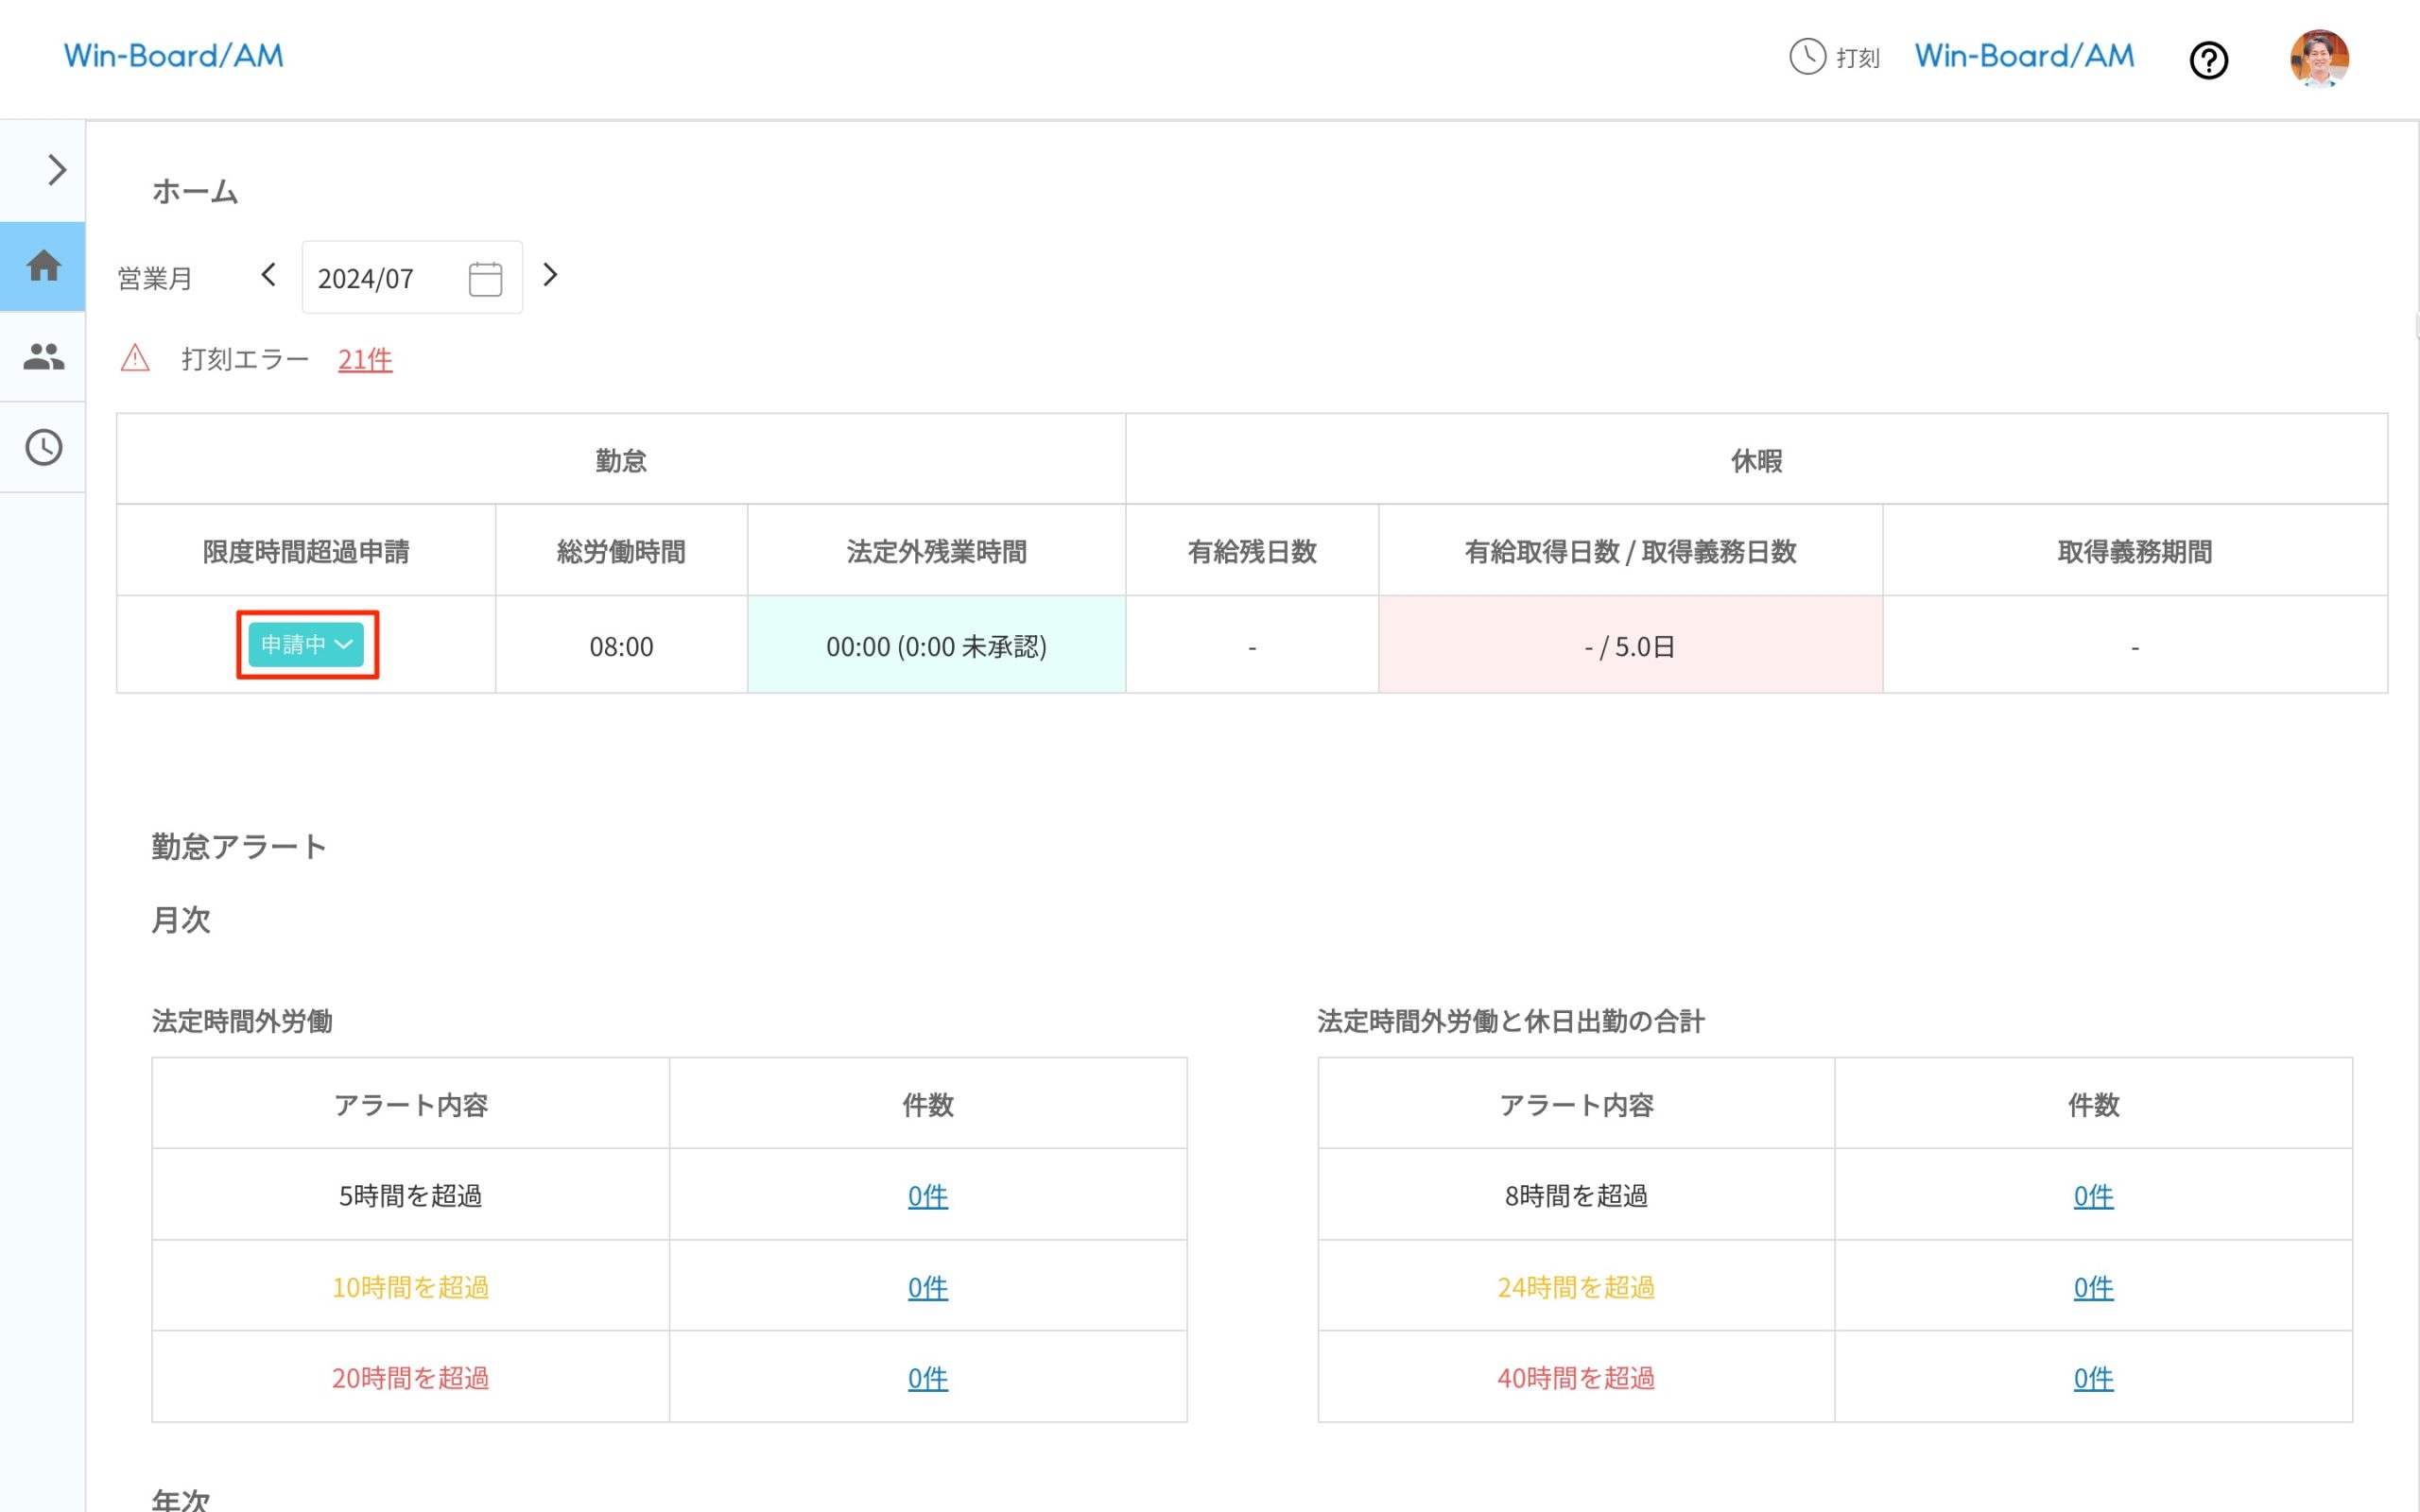Open the calendar picker icon
Screen dimensions: 2420x1512
tap(485, 278)
